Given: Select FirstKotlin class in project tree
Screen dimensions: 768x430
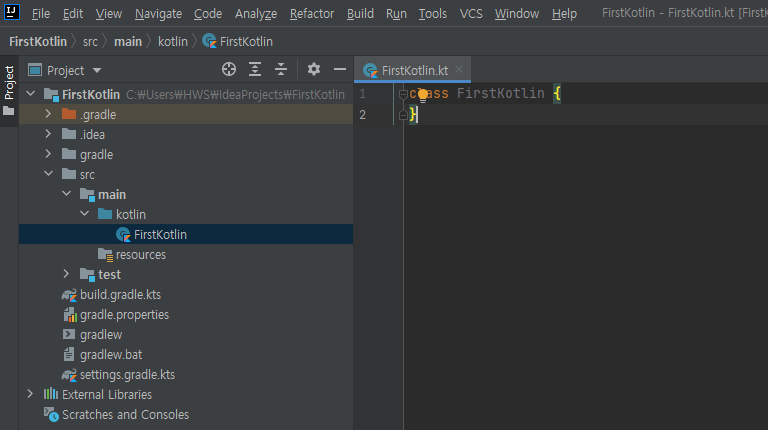Looking at the screenshot, I should click(x=186, y=235).
